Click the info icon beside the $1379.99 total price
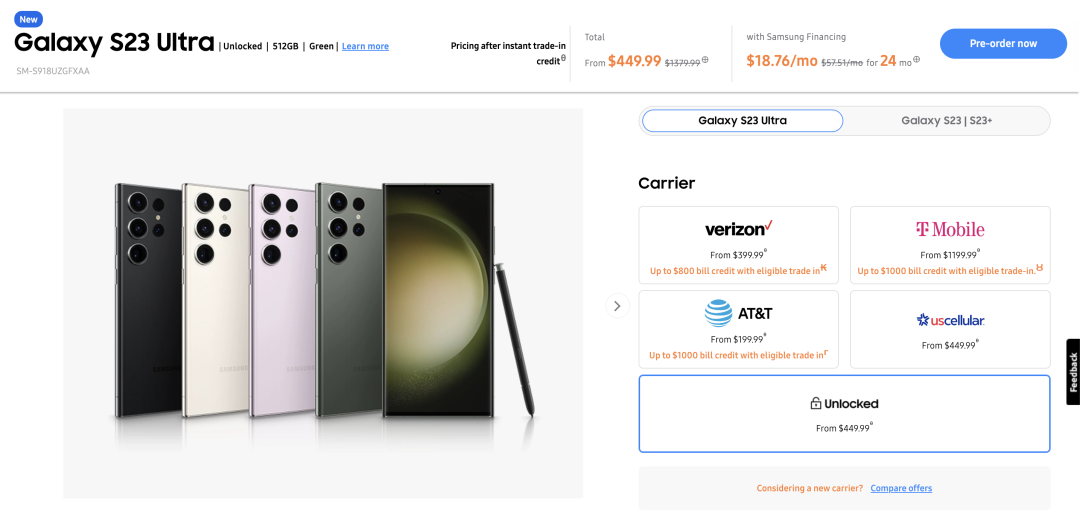The width and height of the screenshot is (1080, 518). (705, 60)
